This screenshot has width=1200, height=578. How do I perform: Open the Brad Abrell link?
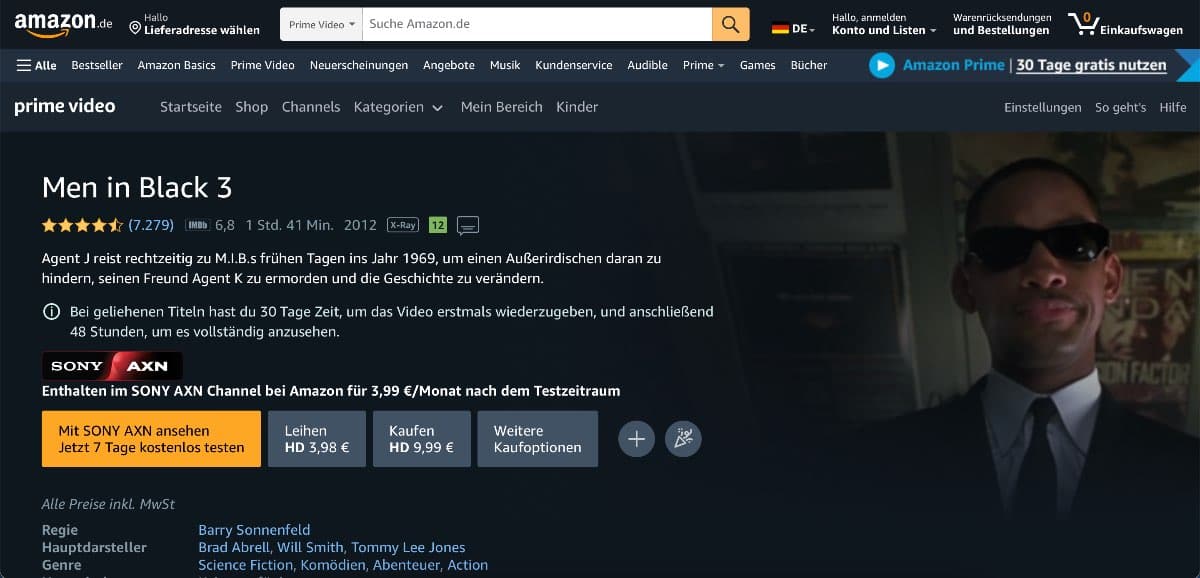click(x=234, y=547)
